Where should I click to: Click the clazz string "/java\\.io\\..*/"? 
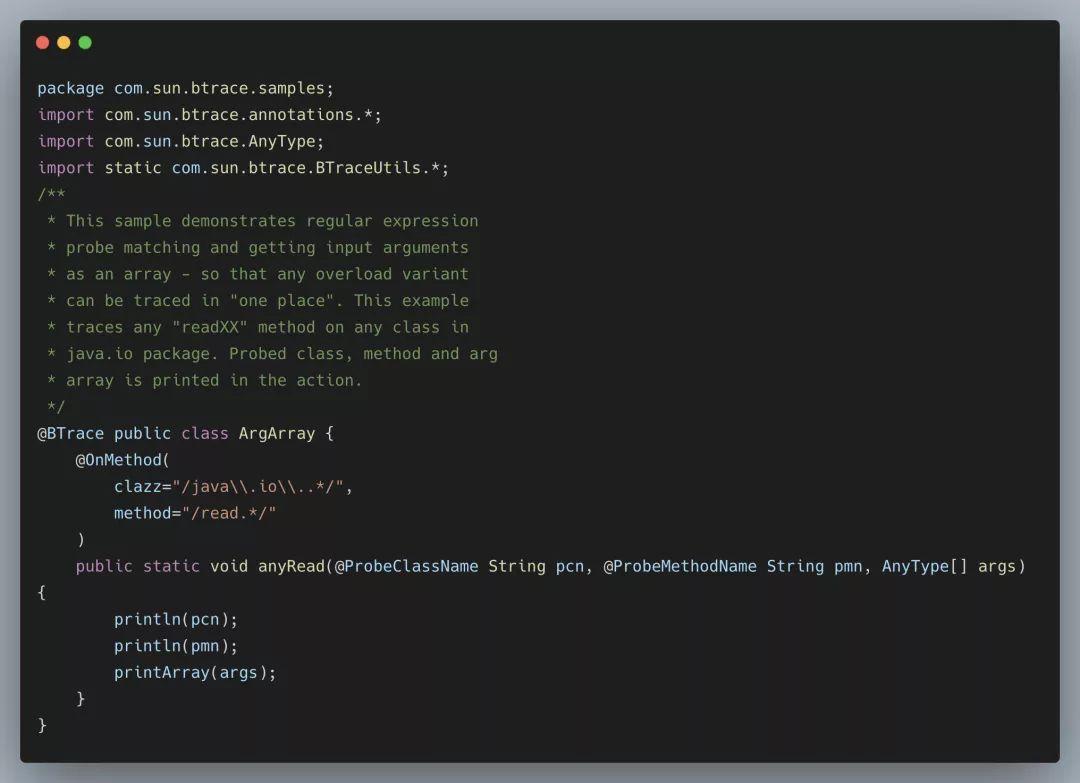258,487
